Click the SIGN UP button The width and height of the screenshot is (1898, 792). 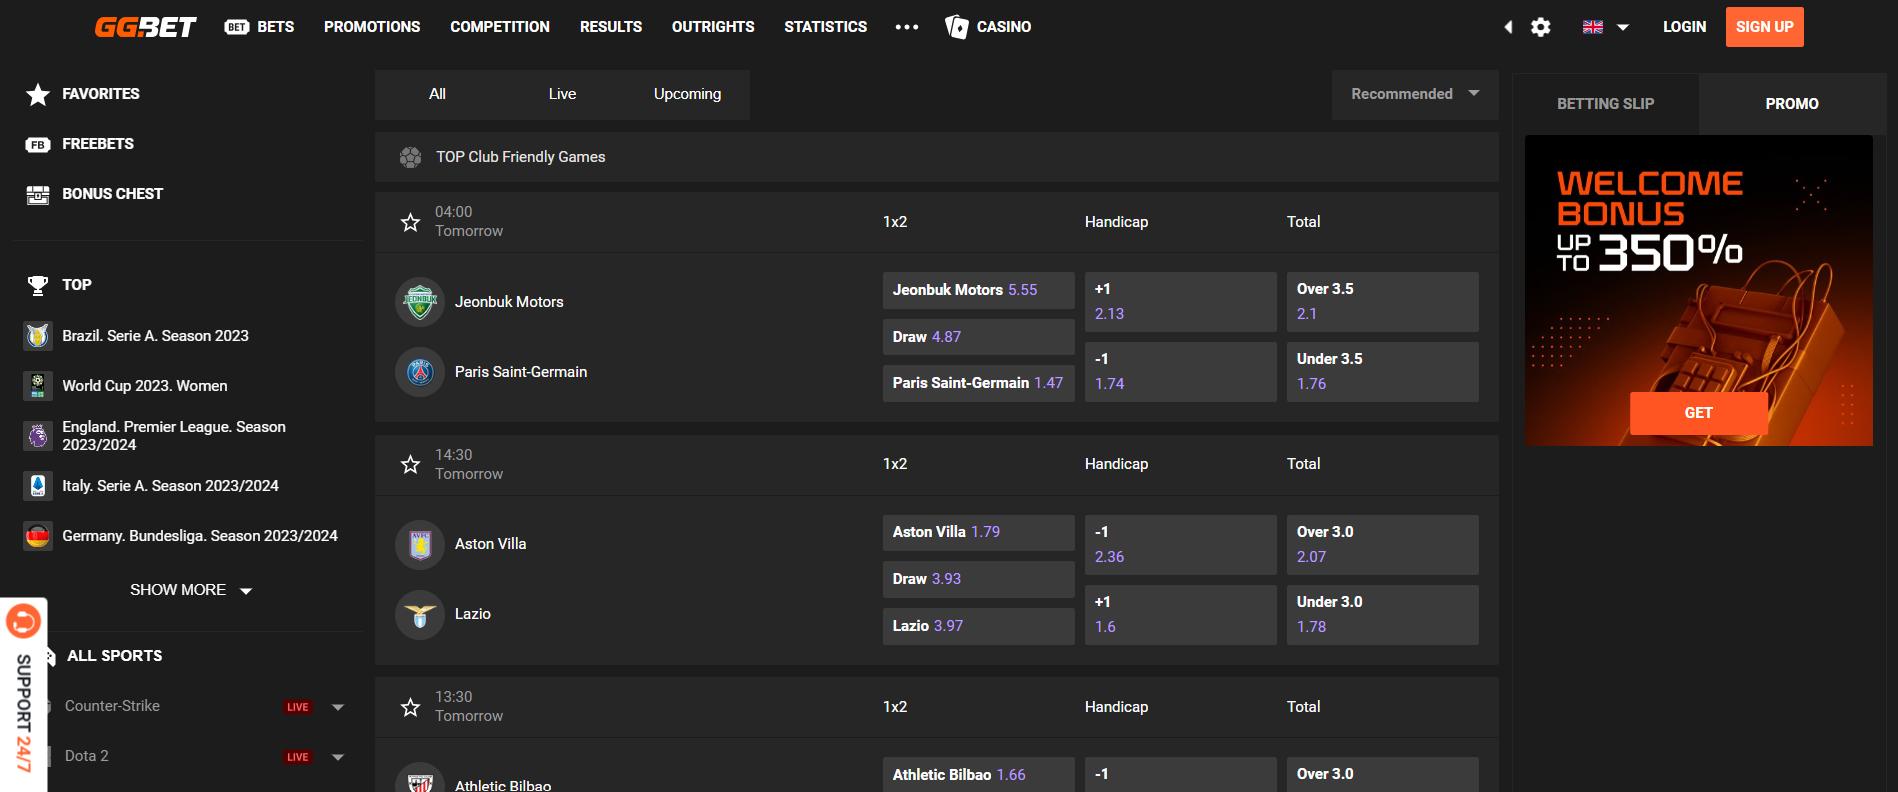pyautogui.click(x=1765, y=27)
